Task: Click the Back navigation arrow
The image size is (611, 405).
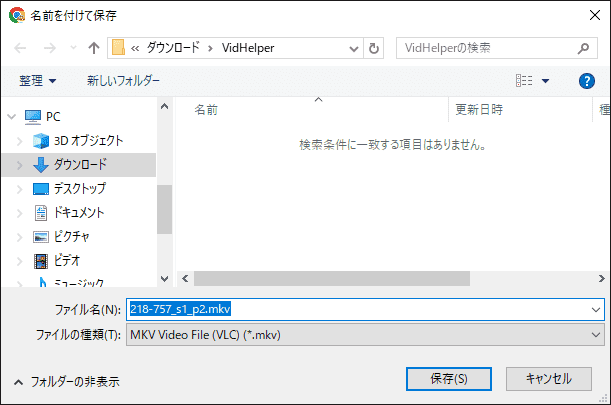Action: [x=20, y=48]
